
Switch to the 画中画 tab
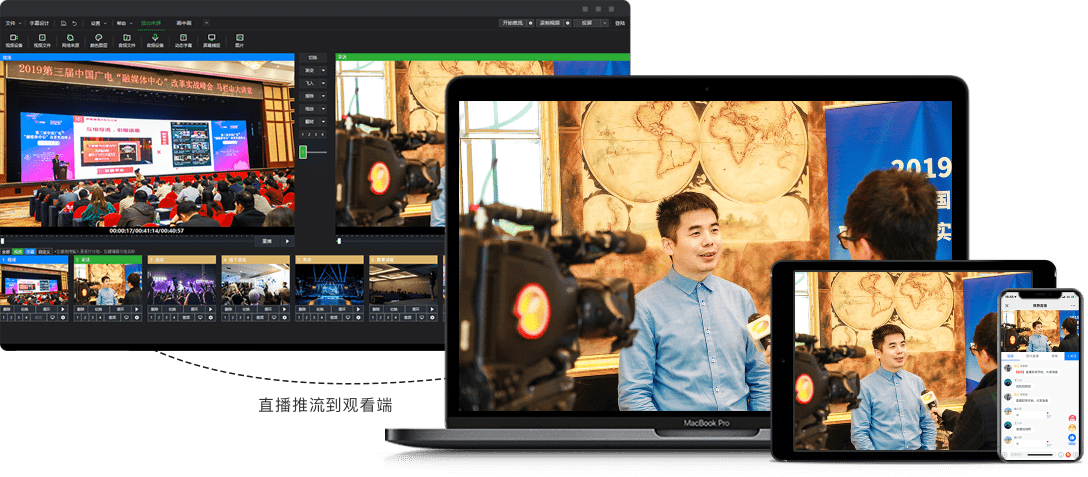pos(184,22)
